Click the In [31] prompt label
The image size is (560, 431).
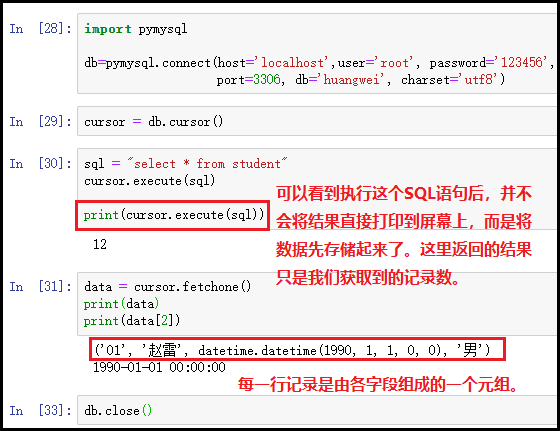pos(40,286)
